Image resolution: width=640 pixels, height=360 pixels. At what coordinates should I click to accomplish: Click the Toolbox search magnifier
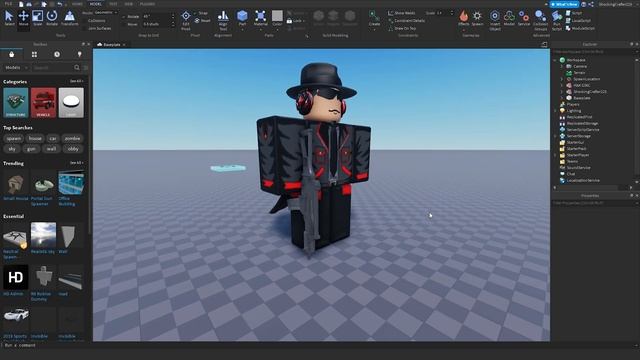click(x=77, y=68)
